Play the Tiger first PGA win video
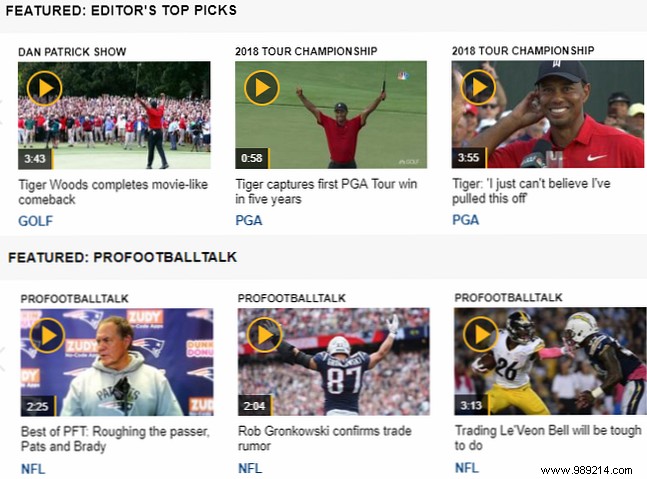The height and width of the screenshot is (479, 647). tap(262, 87)
